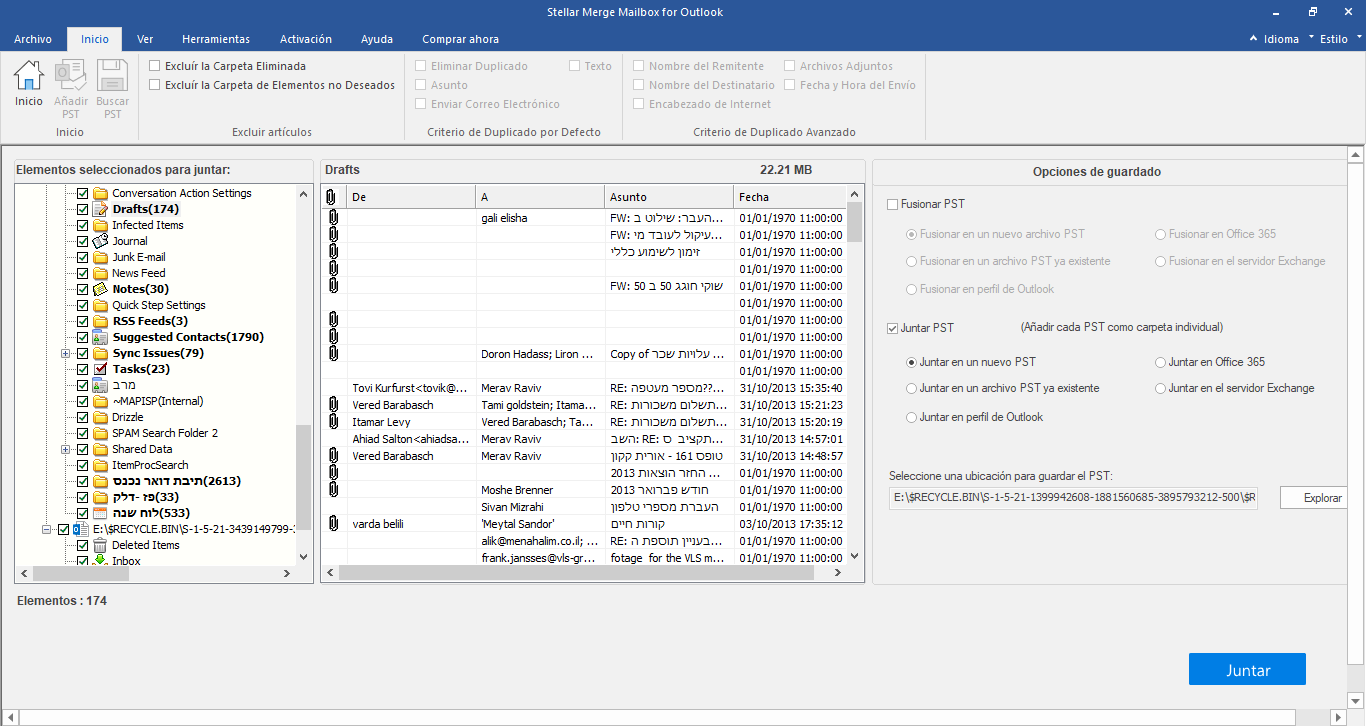Click the paperclip on the Itamar Levy row
This screenshot has width=1366, height=726.
333,422
